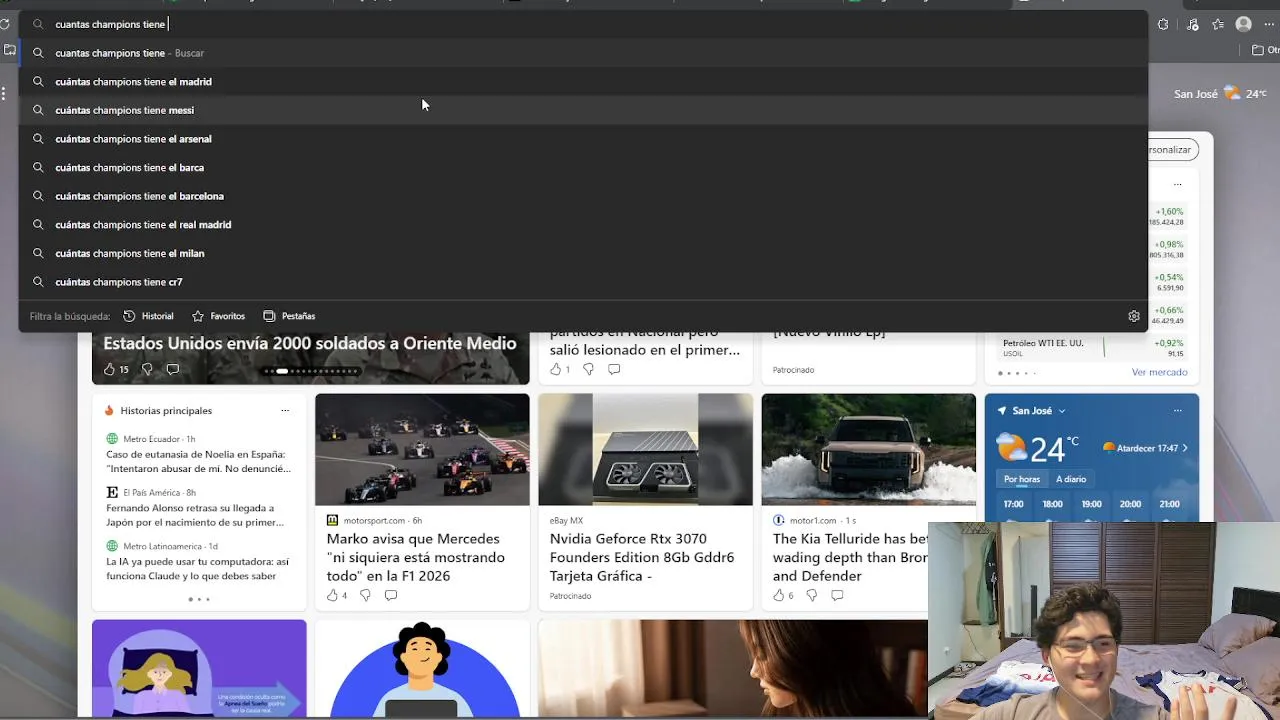The image size is (1280, 720).
Task: Select the suggestion 'cuántas champions tiene el real madrid'
Action: [583, 225]
